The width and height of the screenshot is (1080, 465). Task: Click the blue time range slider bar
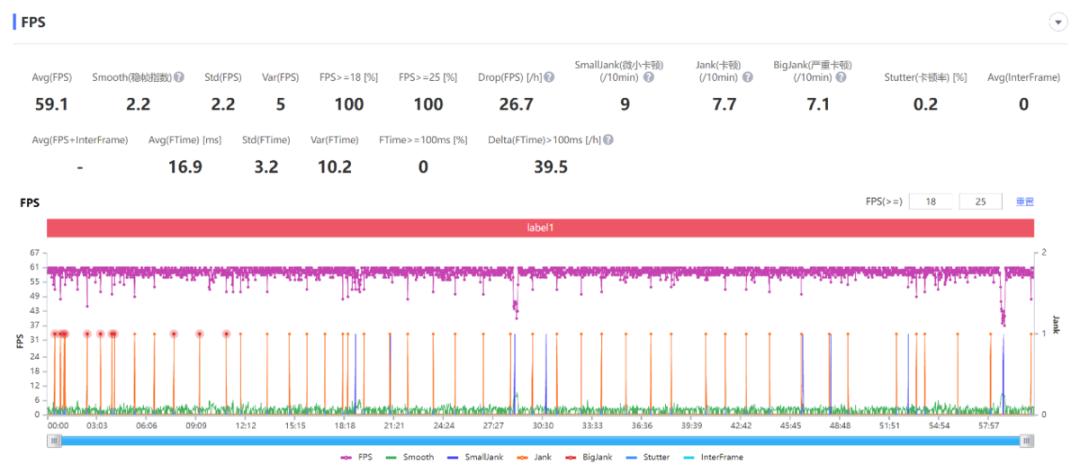540,441
